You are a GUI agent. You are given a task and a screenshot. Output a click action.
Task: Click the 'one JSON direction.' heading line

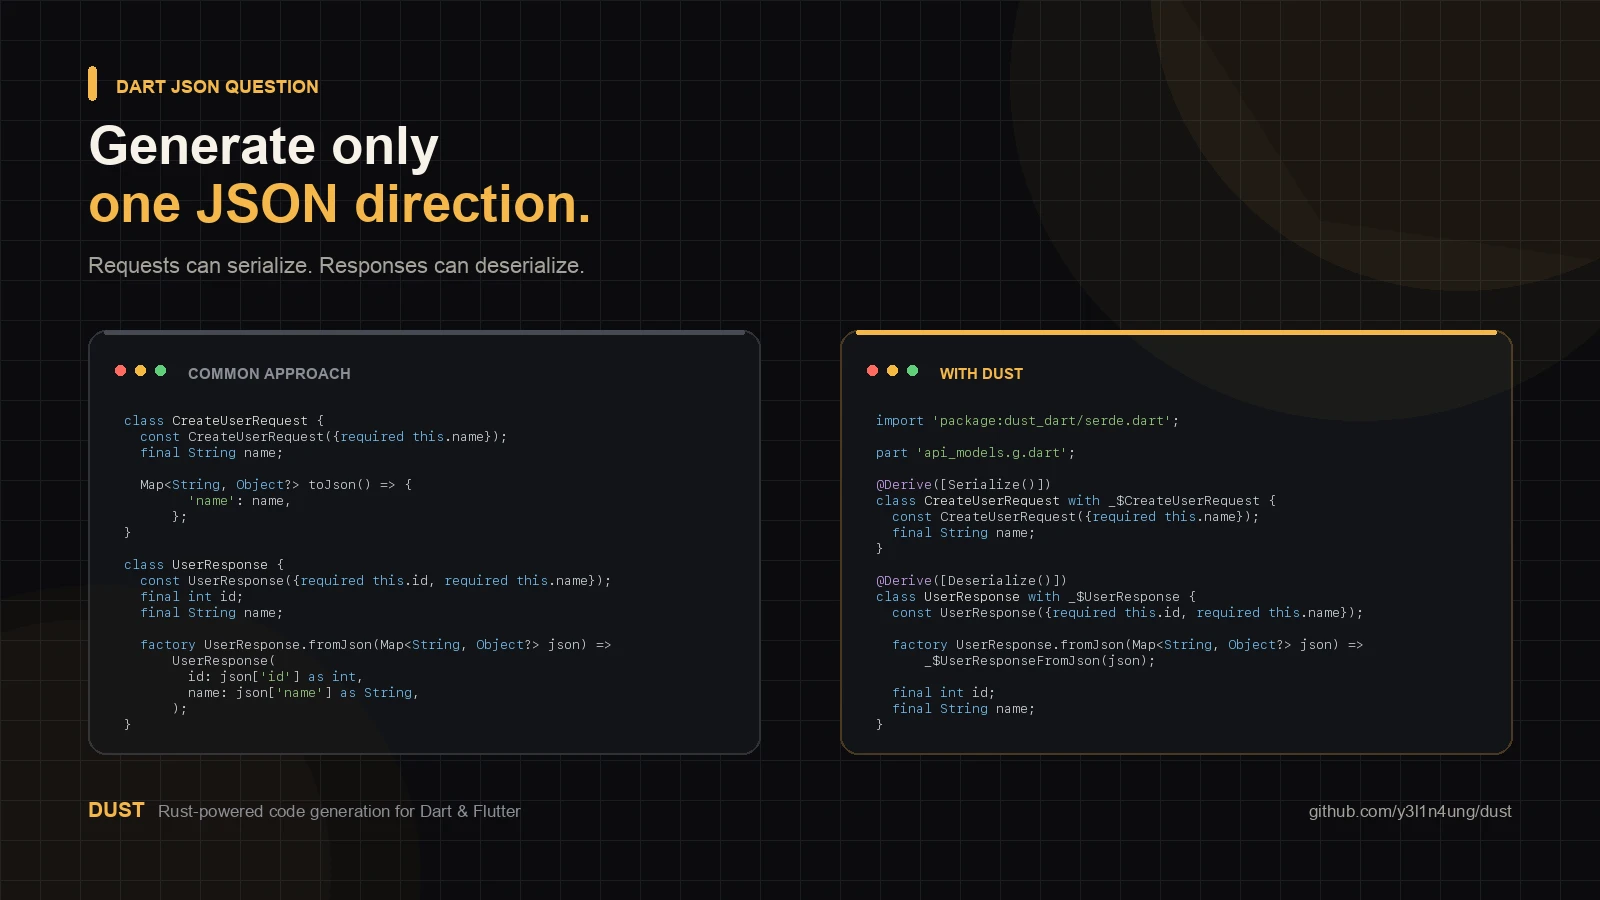pyautogui.click(x=340, y=204)
